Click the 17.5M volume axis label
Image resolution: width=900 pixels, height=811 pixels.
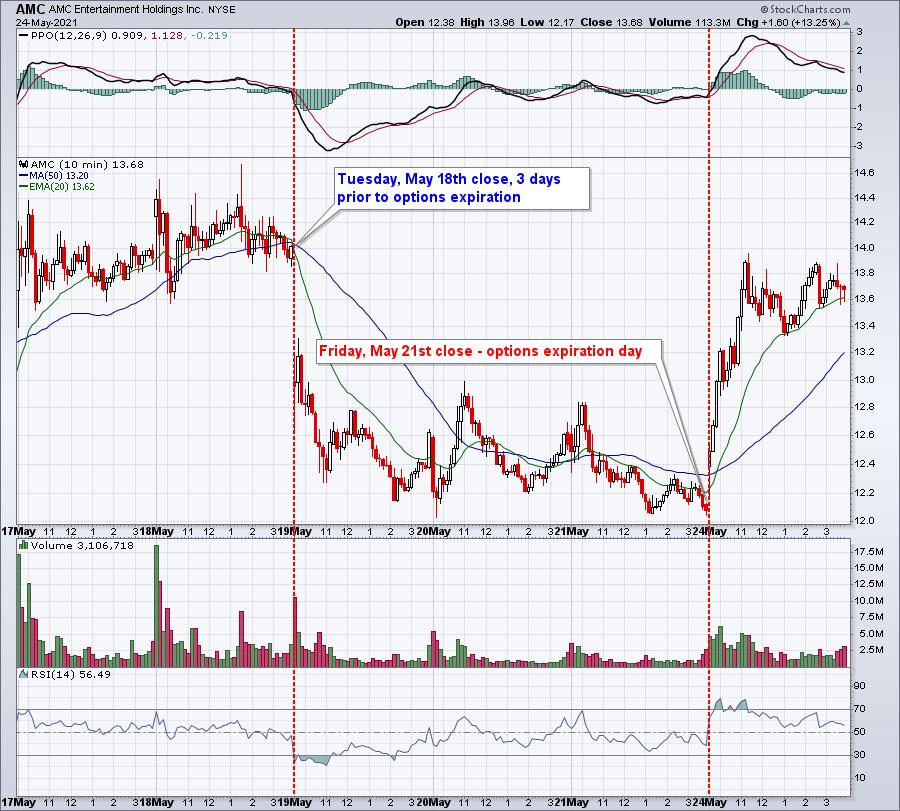pos(869,551)
